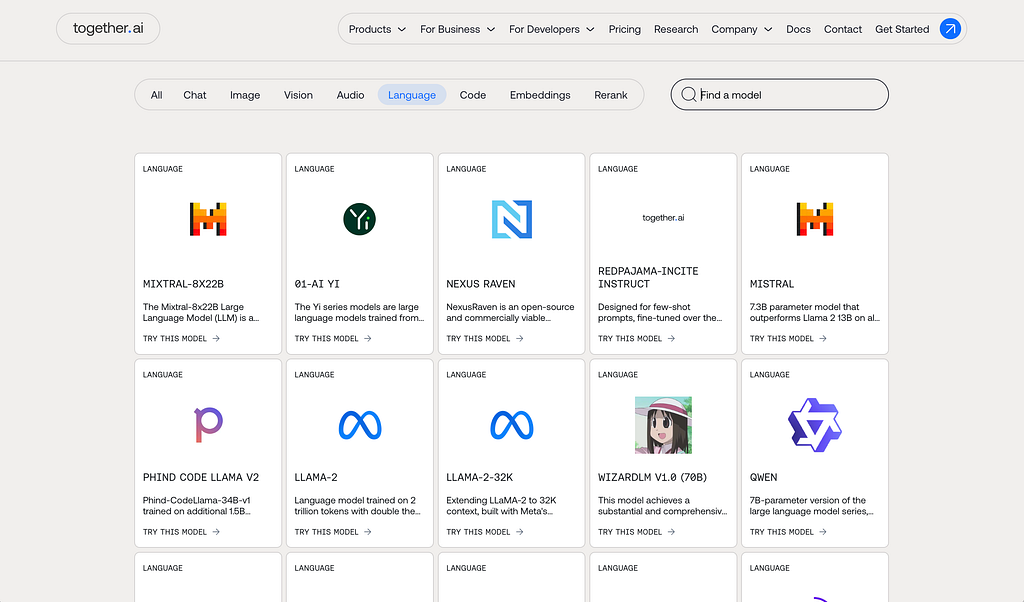The height and width of the screenshot is (602, 1024).
Task: Open the WizardLM anime avatar thumbnail
Action: 664,425
